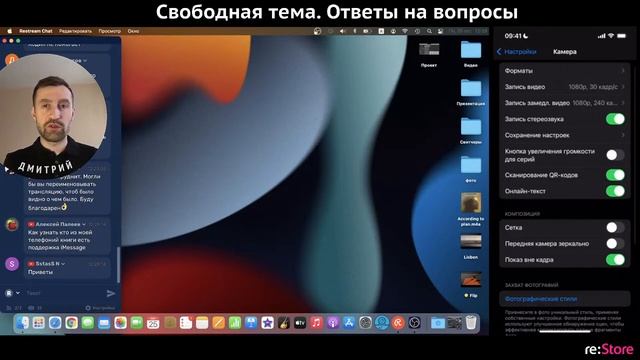Go back to Настройки on iPhone
640x360 pixels.
click(x=517, y=52)
